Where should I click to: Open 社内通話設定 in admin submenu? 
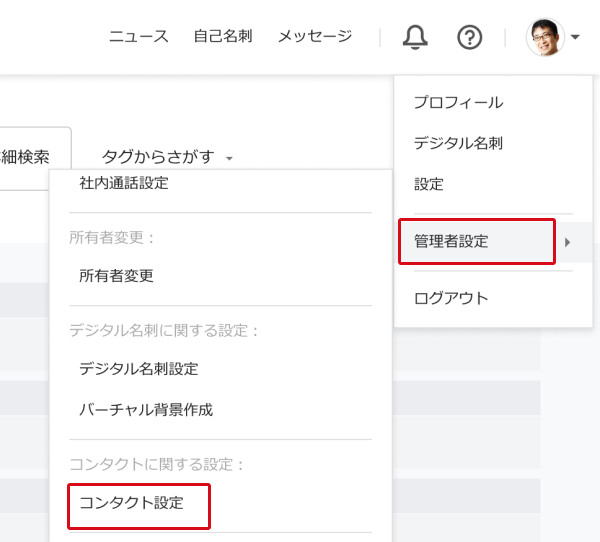tap(124, 183)
